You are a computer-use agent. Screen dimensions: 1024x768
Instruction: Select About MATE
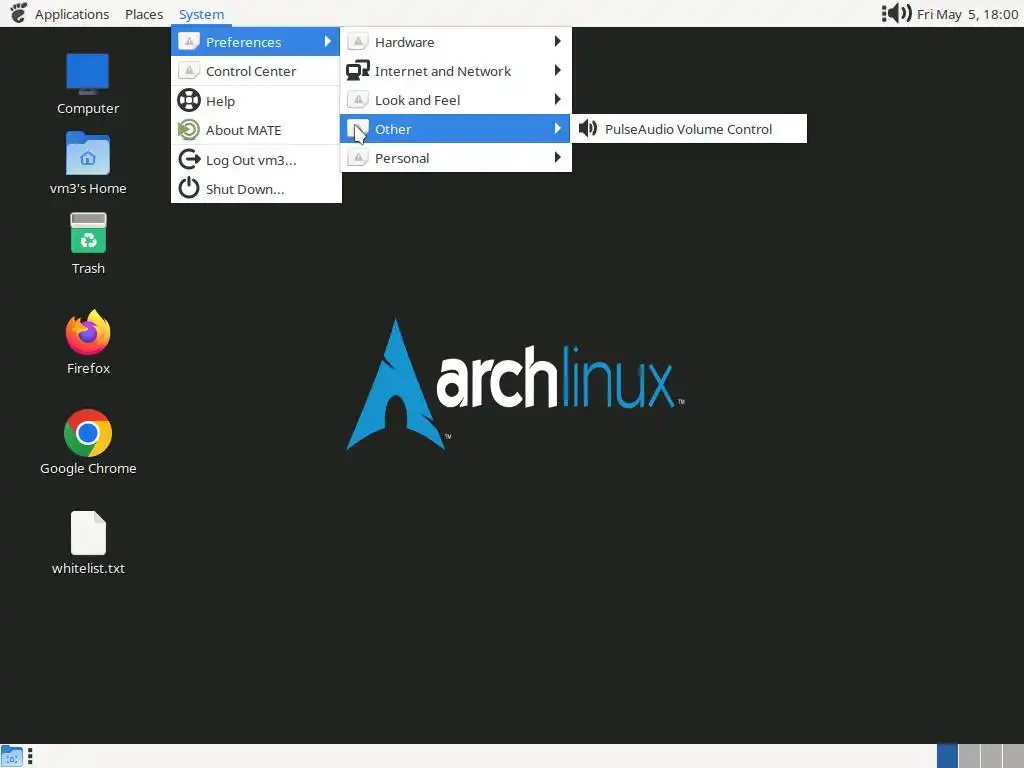point(255,130)
